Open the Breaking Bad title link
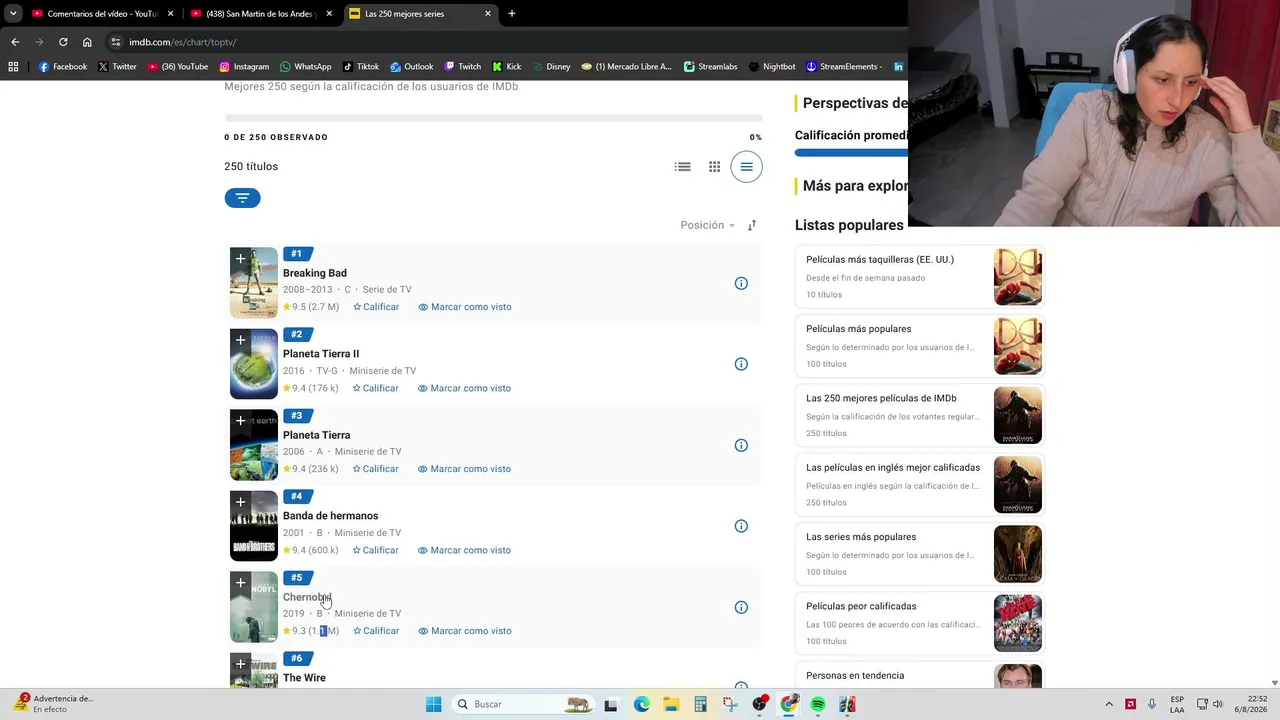 pyautogui.click(x=315, y=273)
